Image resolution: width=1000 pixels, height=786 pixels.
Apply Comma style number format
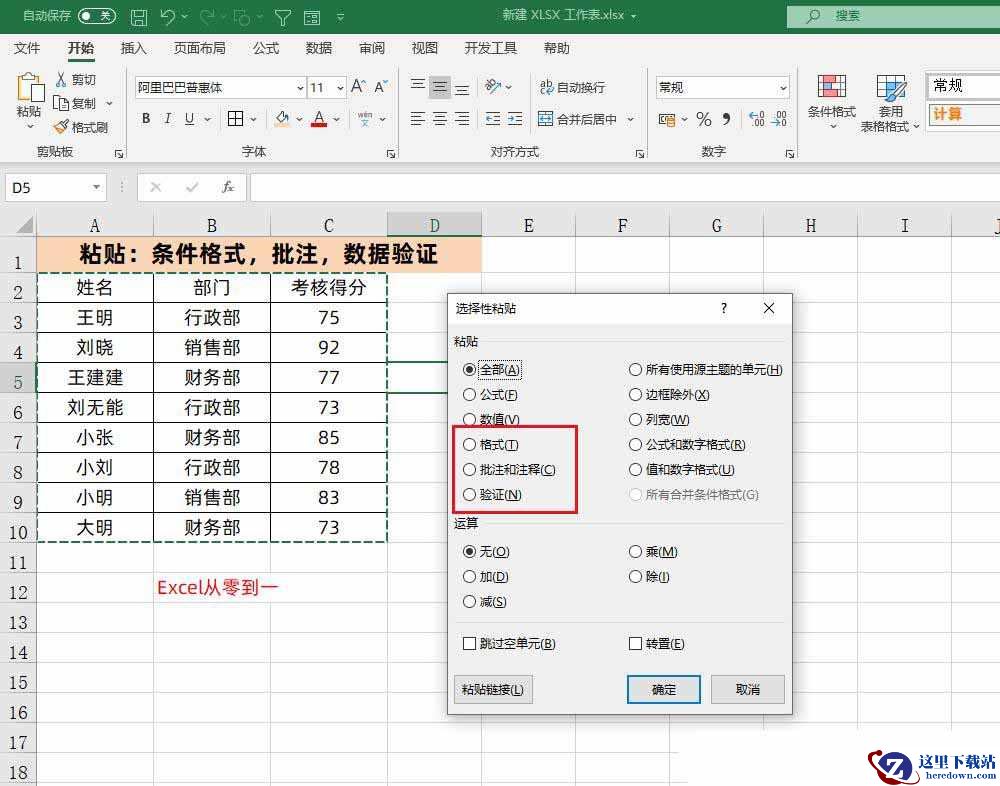[x=726, y=119]
